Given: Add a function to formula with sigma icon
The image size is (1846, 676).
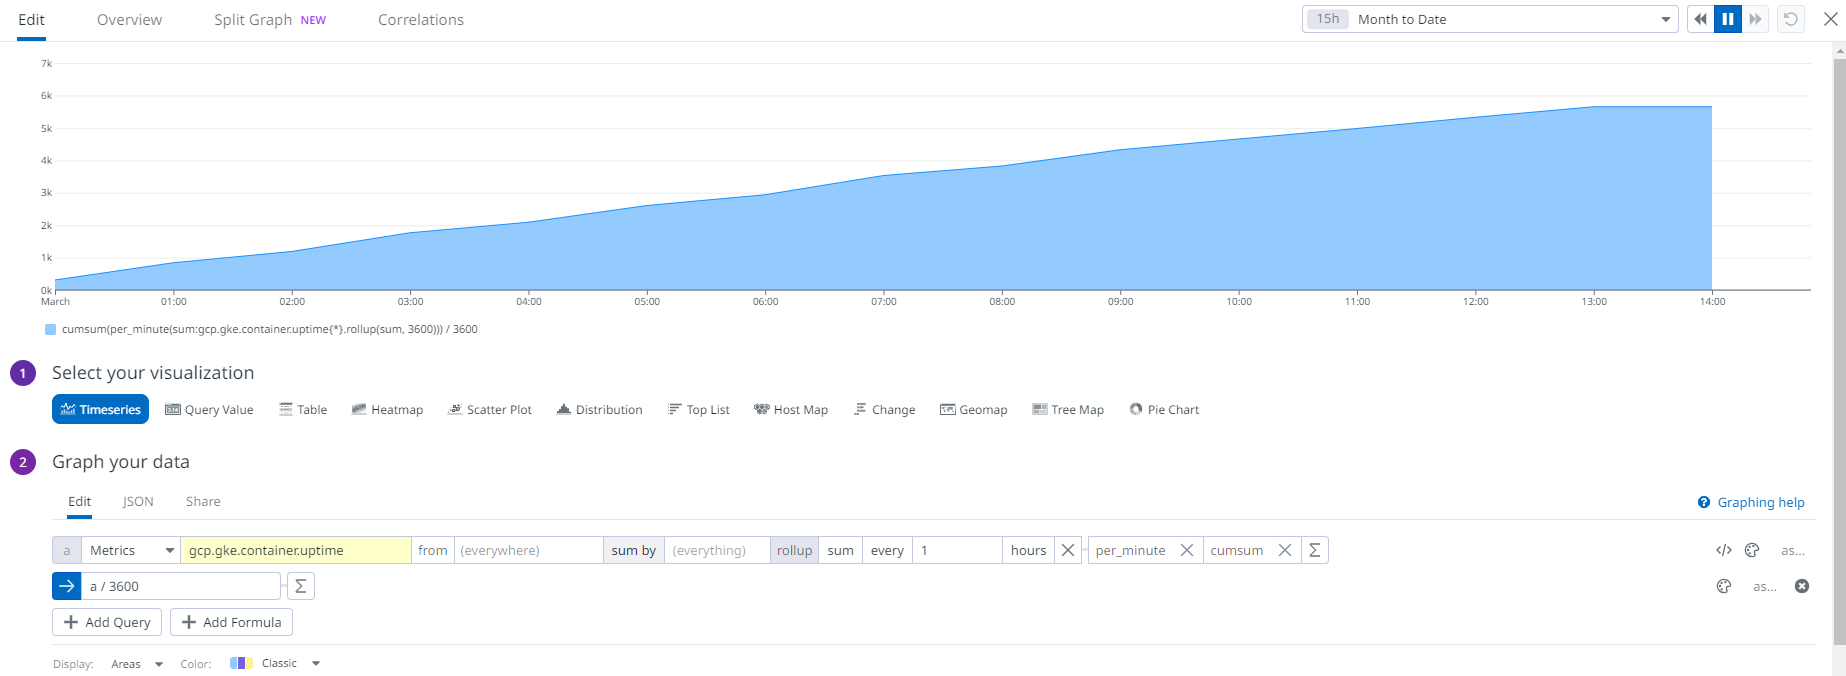Looking at the screenshot, I should coord(301,586).
